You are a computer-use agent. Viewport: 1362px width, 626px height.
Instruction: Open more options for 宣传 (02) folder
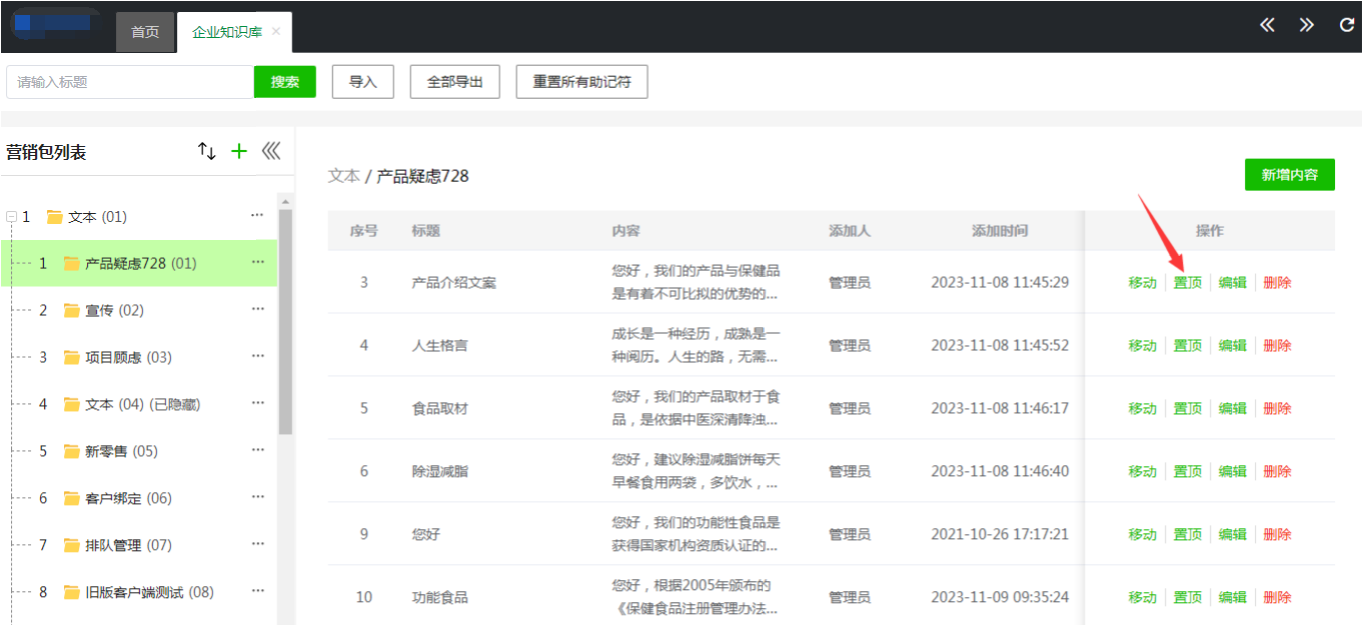coord(258,310)
